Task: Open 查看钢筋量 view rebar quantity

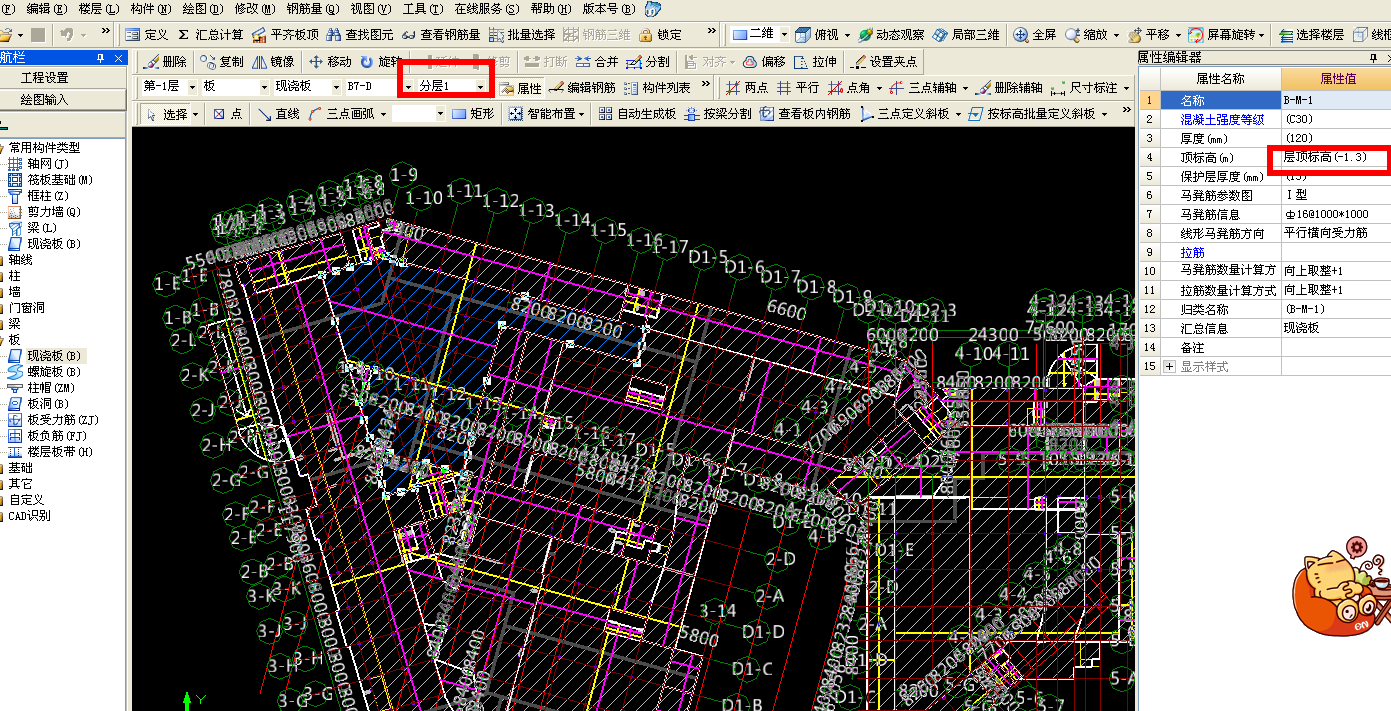Action: point(440,34)
